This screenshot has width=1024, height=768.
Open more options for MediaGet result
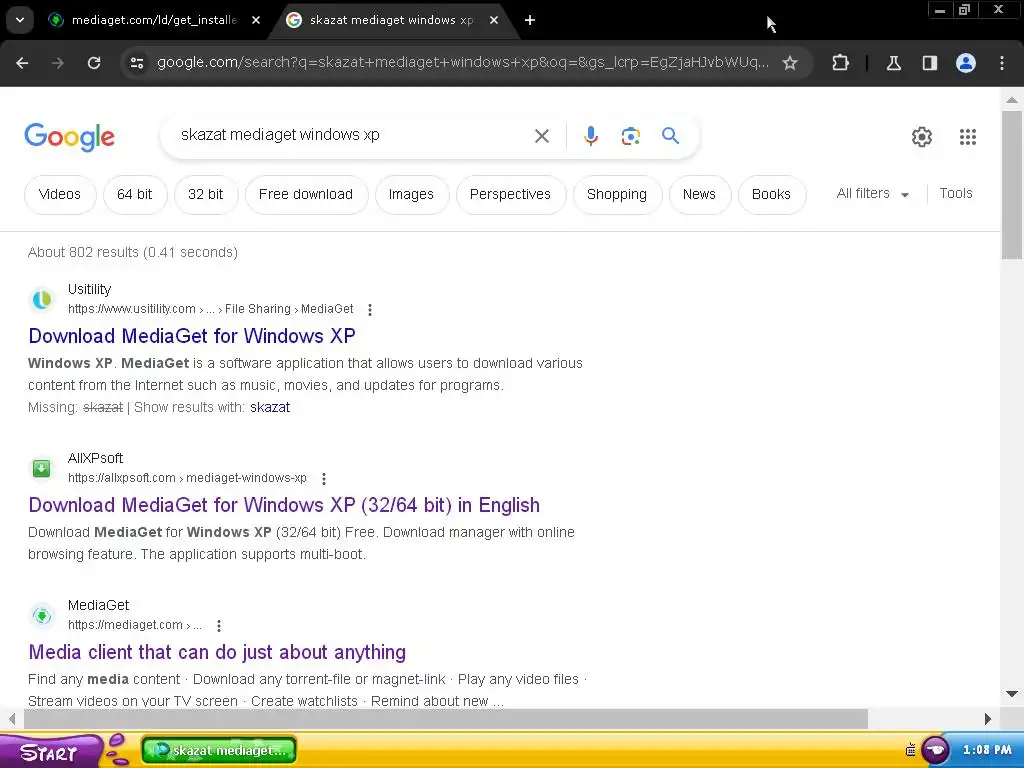coord(219,626)
